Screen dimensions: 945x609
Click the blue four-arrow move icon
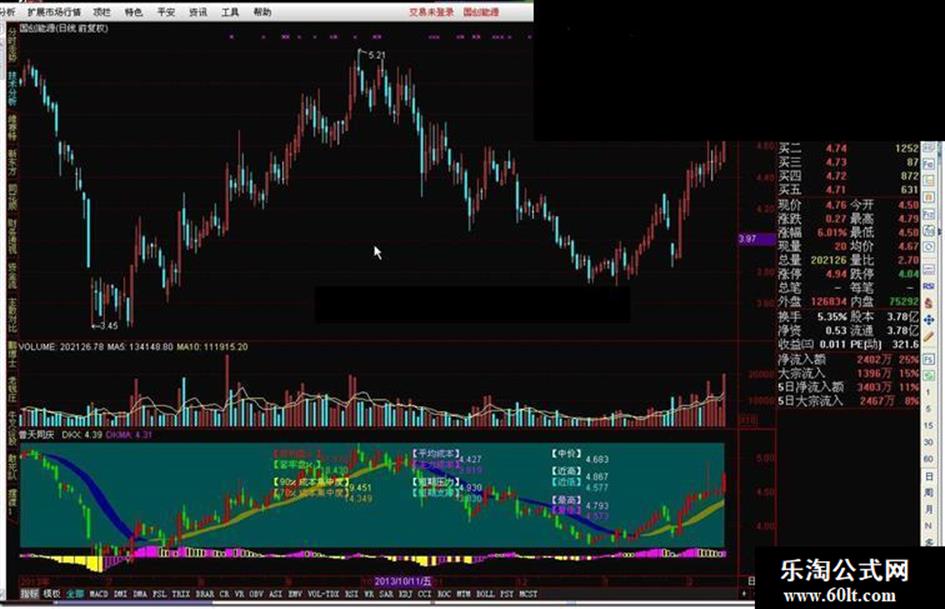pyautogui.click(x=928, y=320)
